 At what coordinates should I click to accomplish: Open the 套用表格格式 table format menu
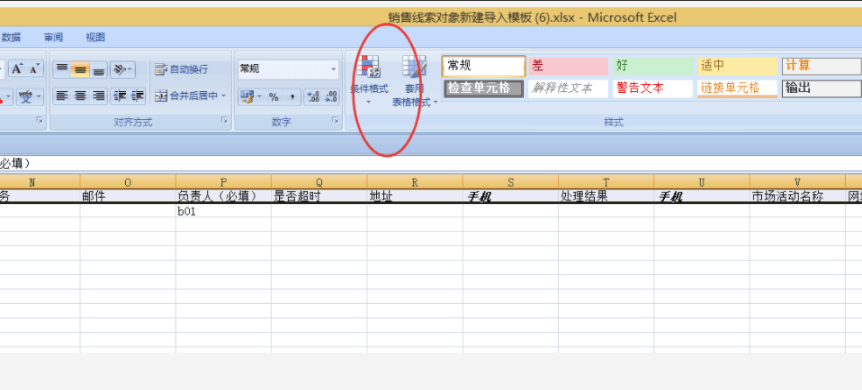coord(415,81)
